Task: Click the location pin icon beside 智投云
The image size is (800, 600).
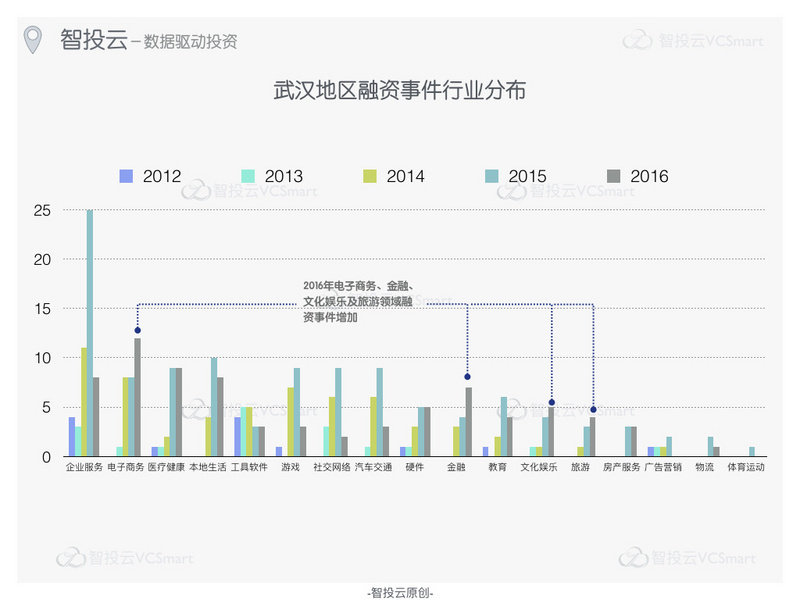Action: click(35, 40)
